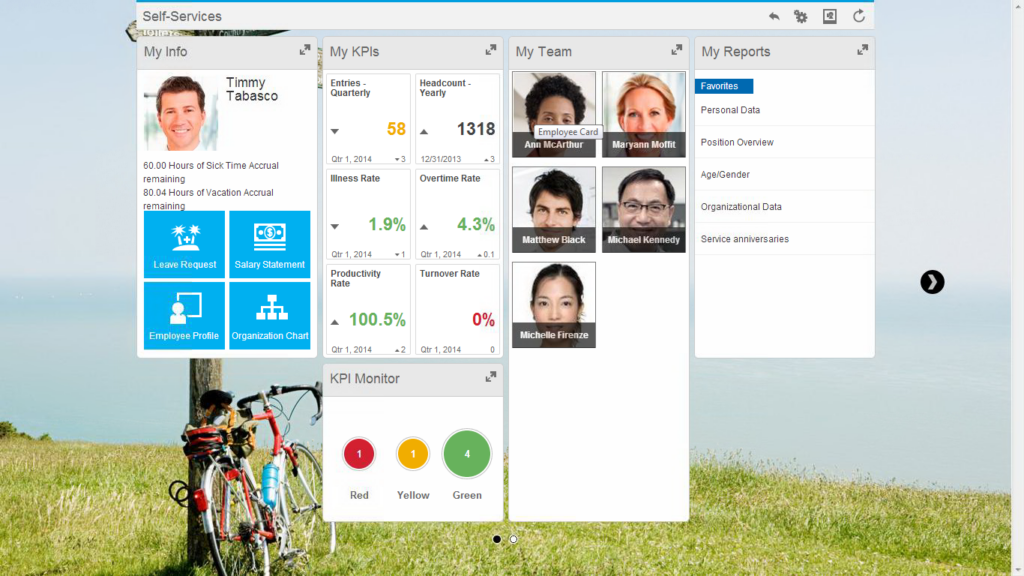Viewport: 1024px width, 576px height.
Task: Click the personalize page icon in header
Action: [829, 16]
